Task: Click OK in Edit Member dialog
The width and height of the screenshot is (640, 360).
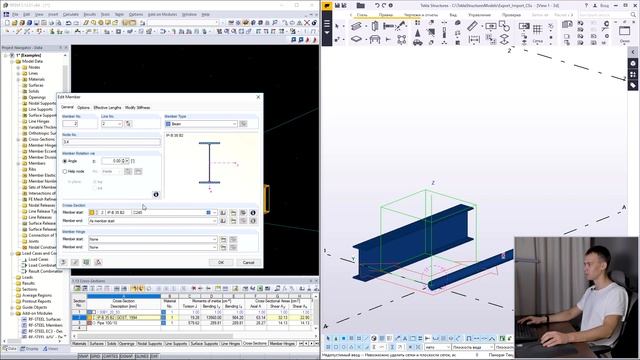Action: [221, 262]
